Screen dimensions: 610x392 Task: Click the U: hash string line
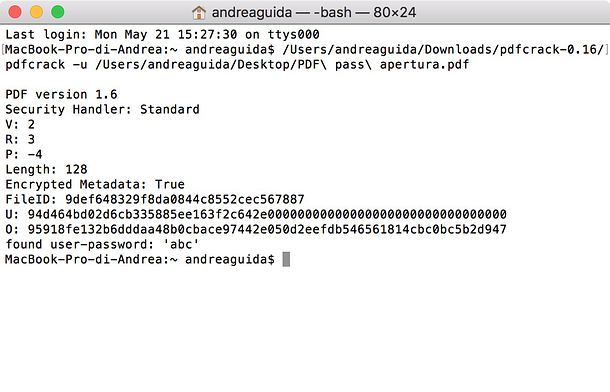[256, 214]
